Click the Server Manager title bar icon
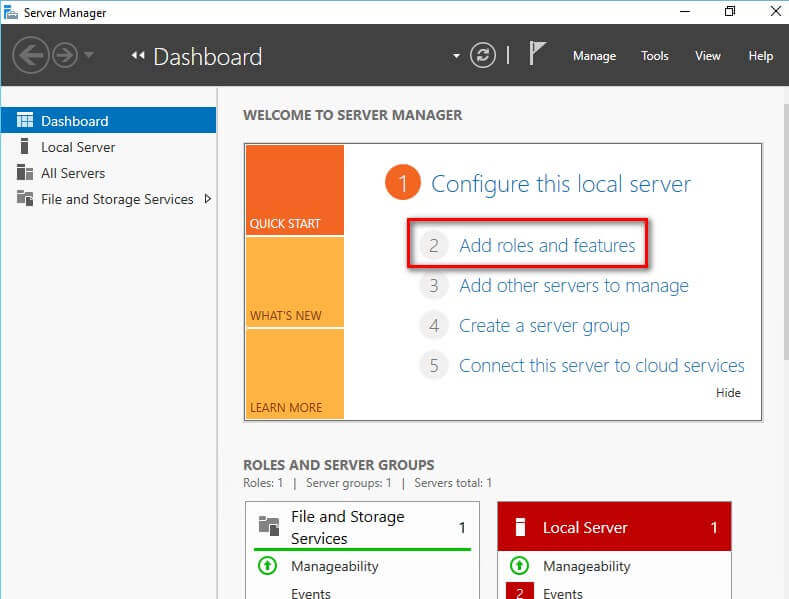Viewport: 789px width, 599px height. tap(10, 12)
